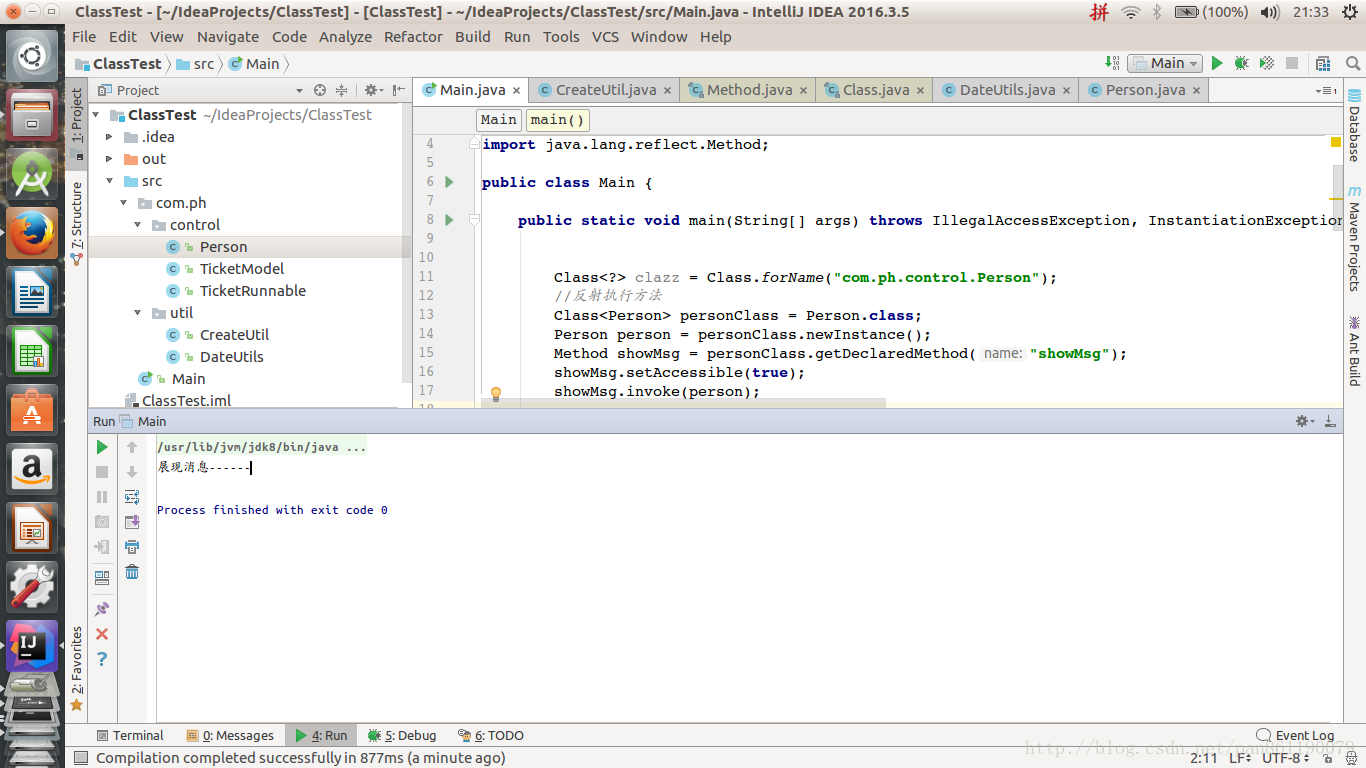Open 6: TODO tool window

pos(491,735)
